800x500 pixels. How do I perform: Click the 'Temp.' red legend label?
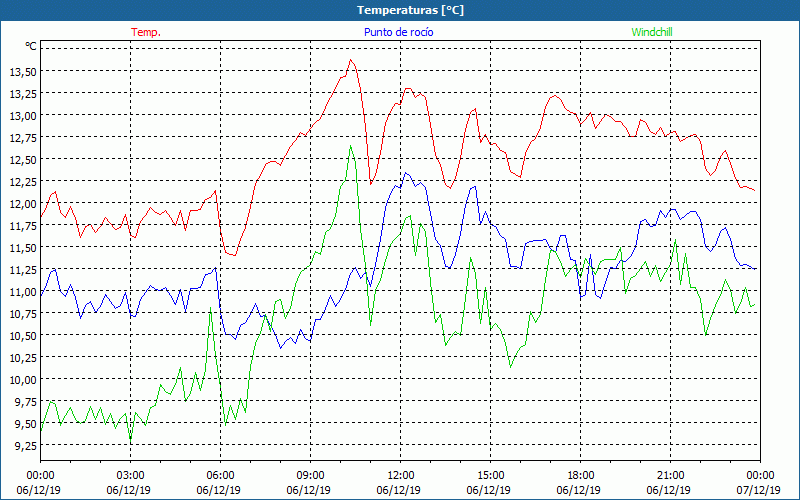[146, 32]
